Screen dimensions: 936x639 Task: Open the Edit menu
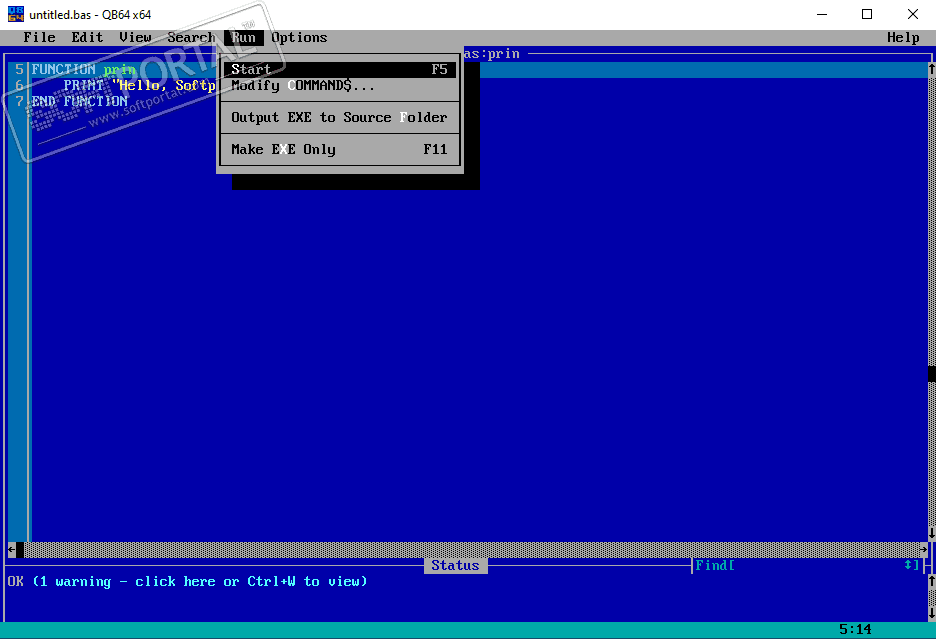point(87,38)
